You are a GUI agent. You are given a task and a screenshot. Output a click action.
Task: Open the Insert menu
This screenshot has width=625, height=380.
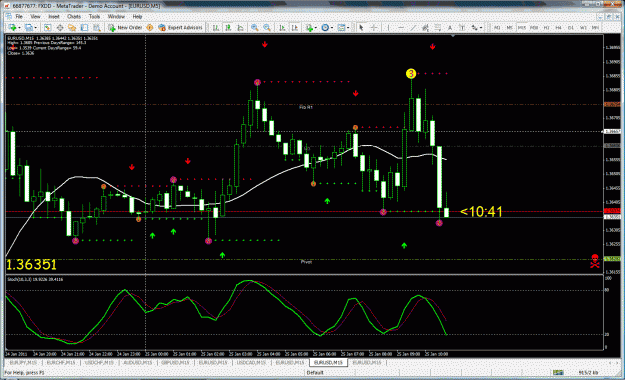pyautogui.click(x=54, y=17)
